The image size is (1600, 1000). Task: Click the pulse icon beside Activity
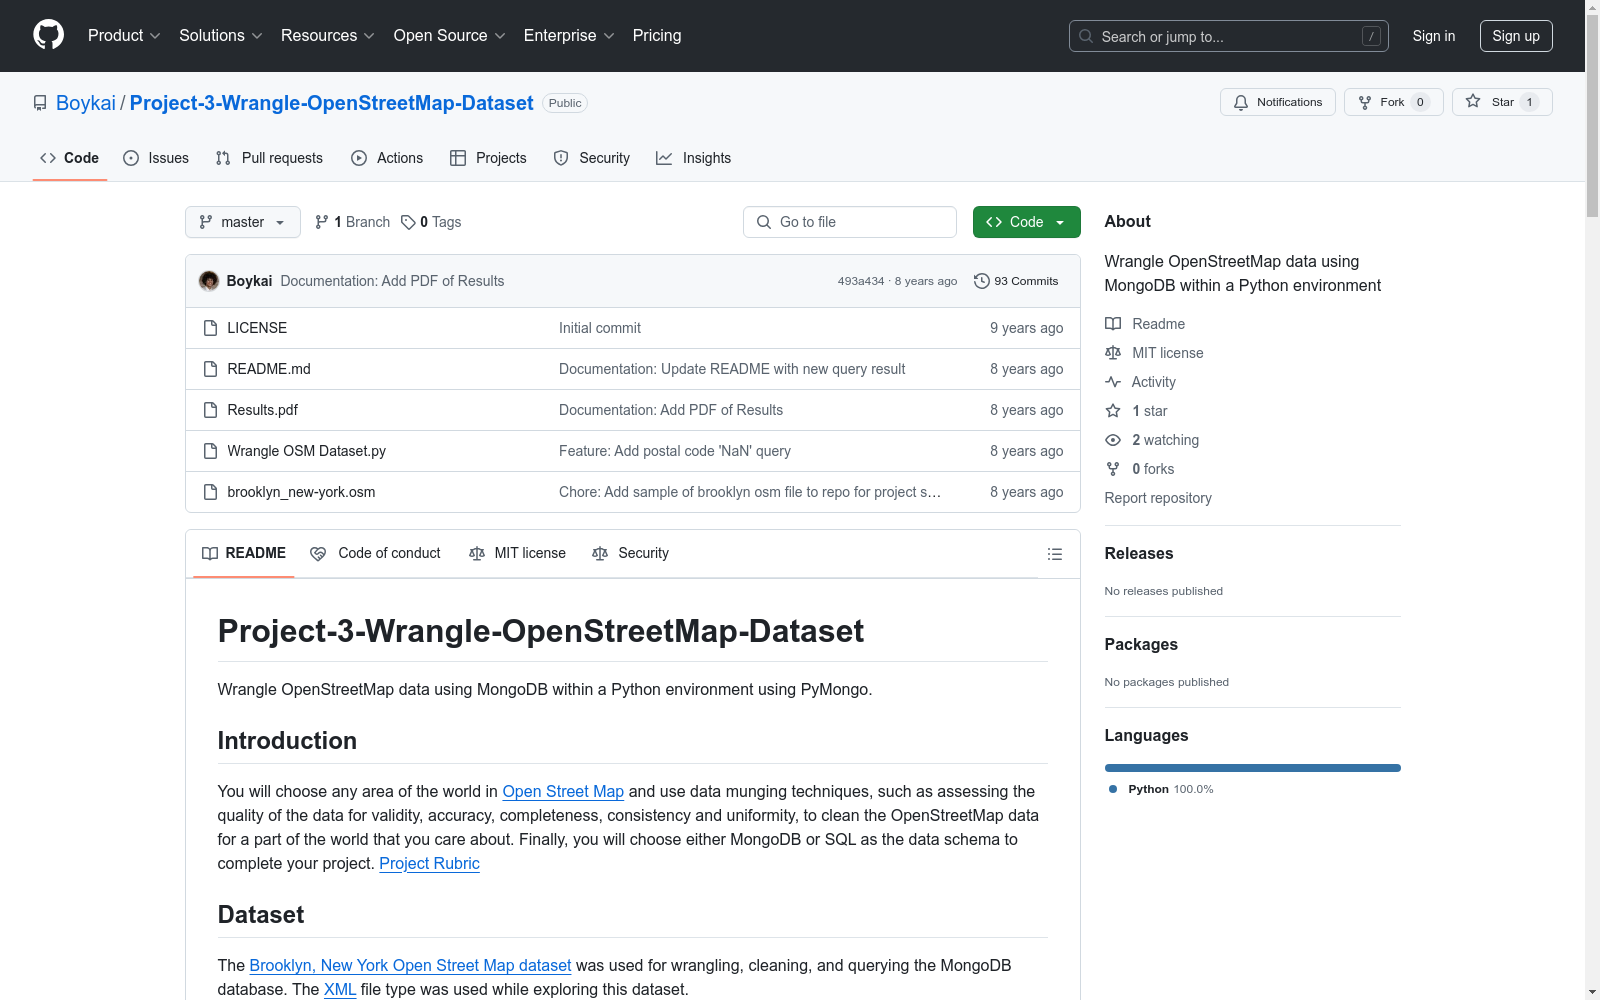[1113, 382]
